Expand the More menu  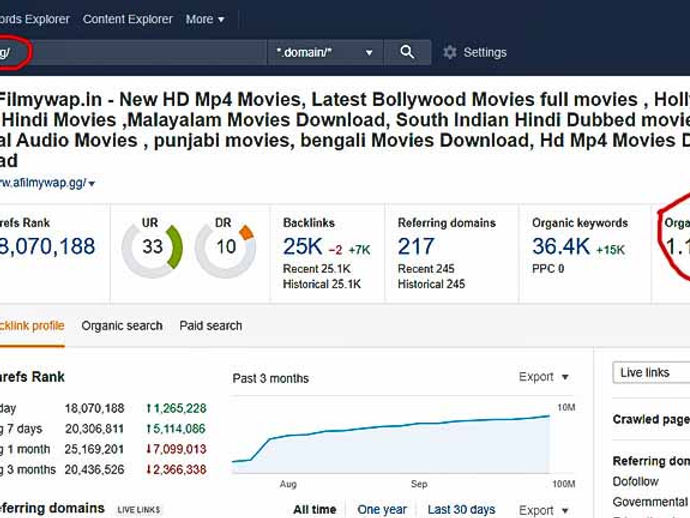click(205, 19)
